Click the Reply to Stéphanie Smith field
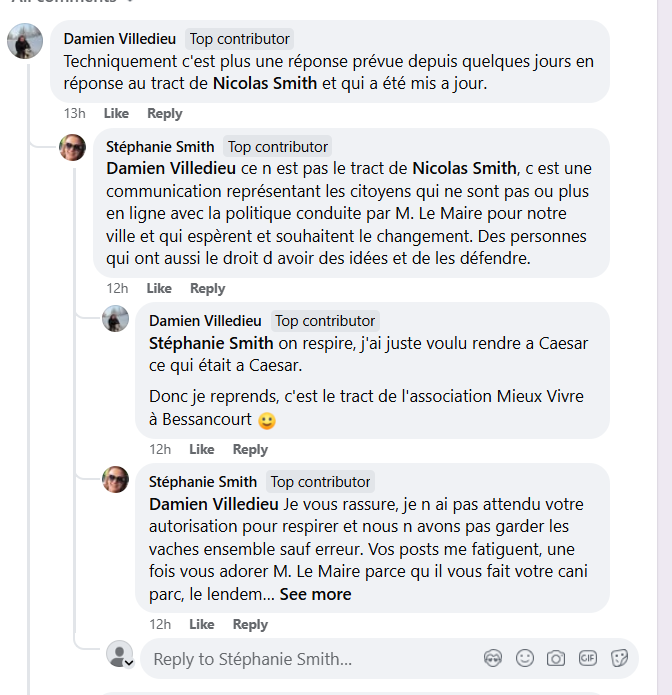This screenshot has width=672, height=695. 310,659
